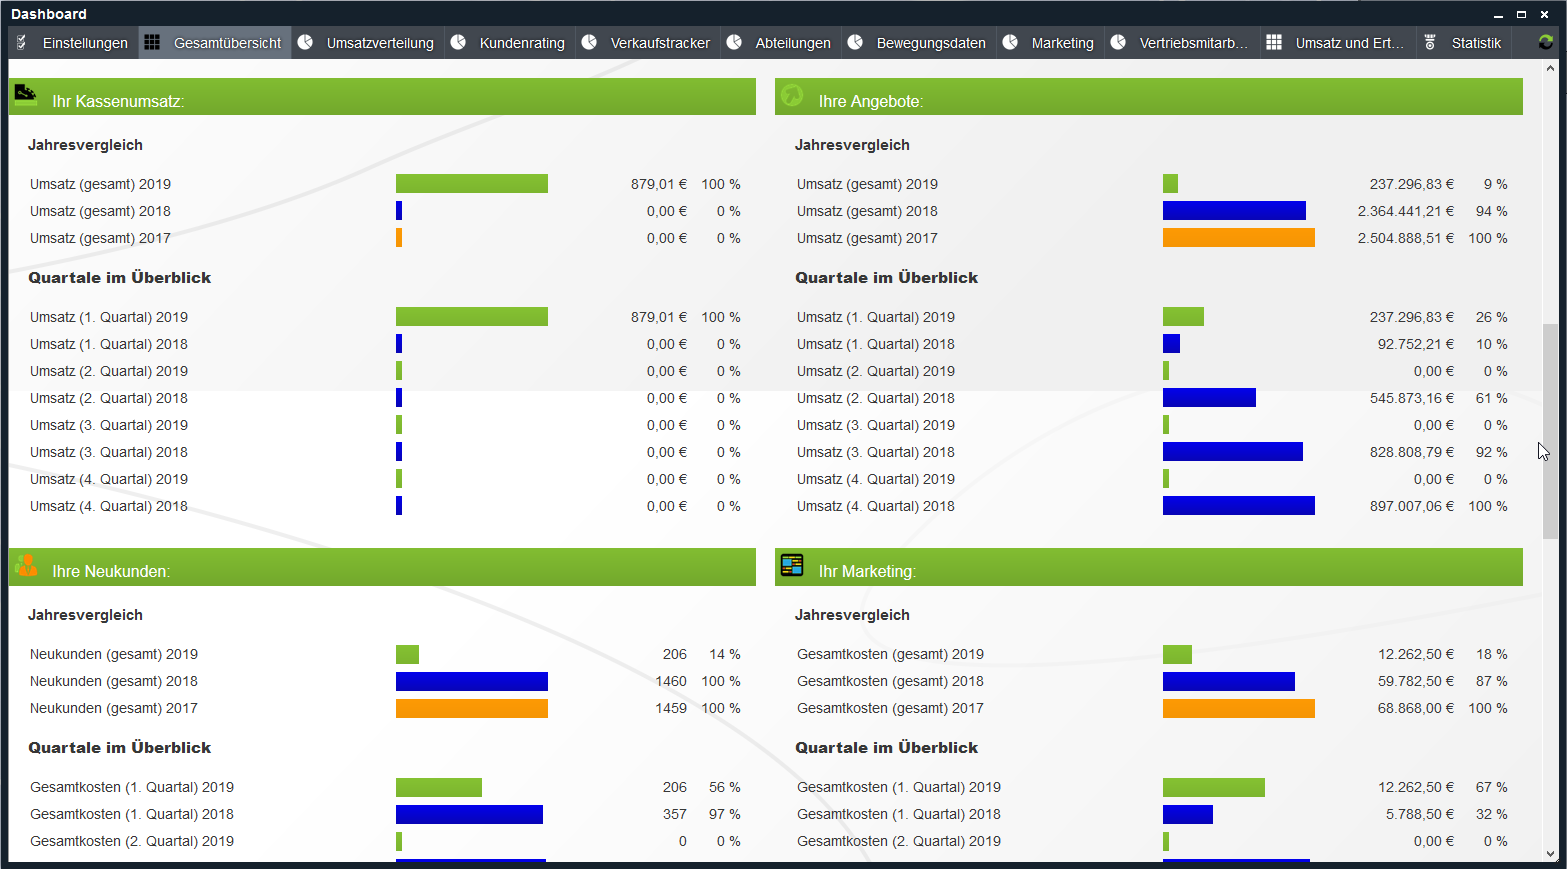Image resolution: width=1567 pixels, height=869 pixels.
Task: Click the 'Ihr Kassenumsatz:' section title
Action: 118,101
